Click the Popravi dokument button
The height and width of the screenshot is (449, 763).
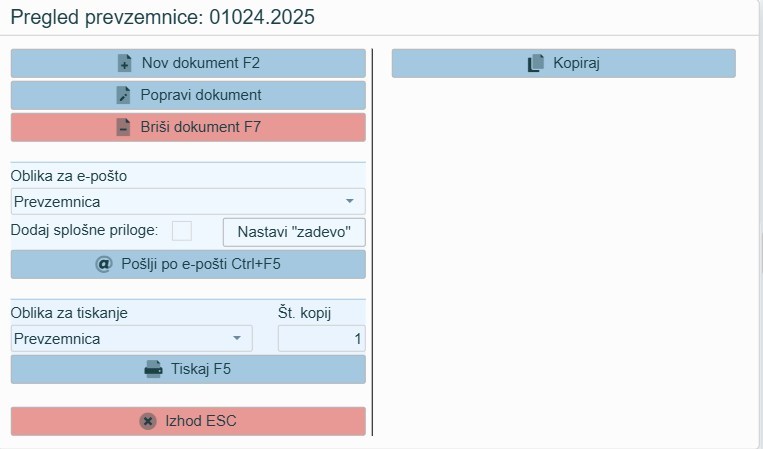point(188,95)
